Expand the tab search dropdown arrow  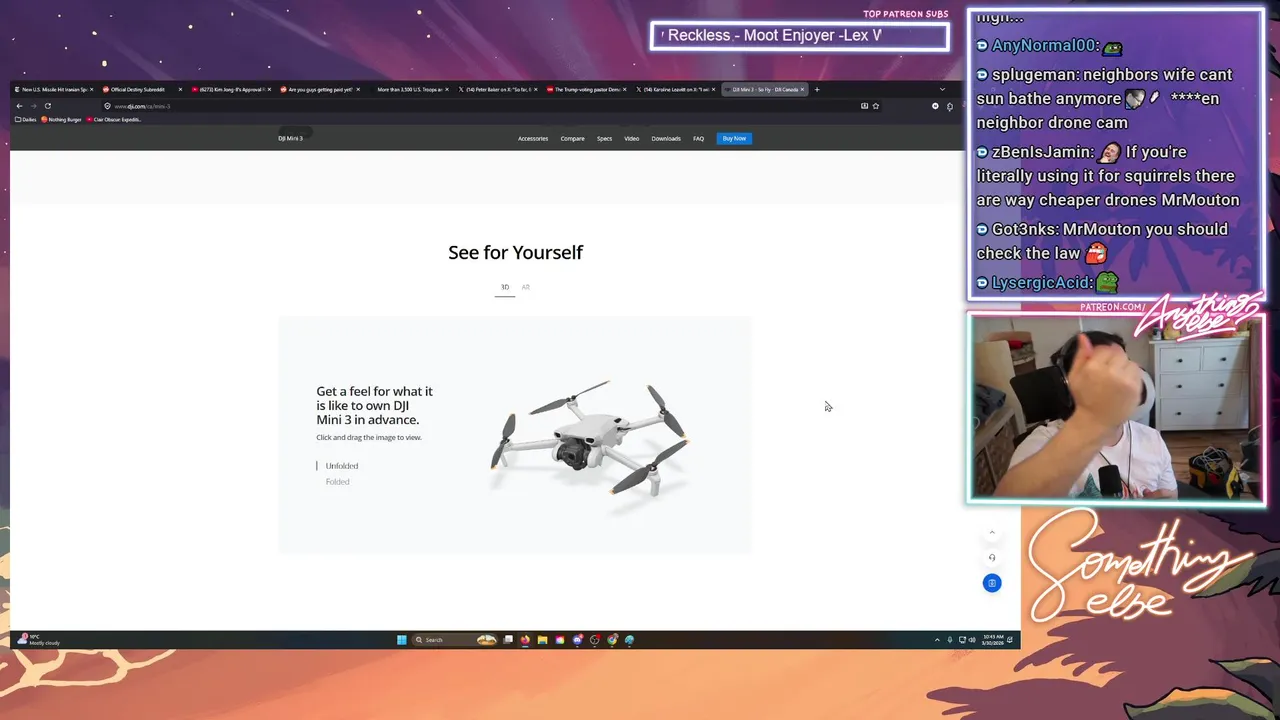coord(942,89)
